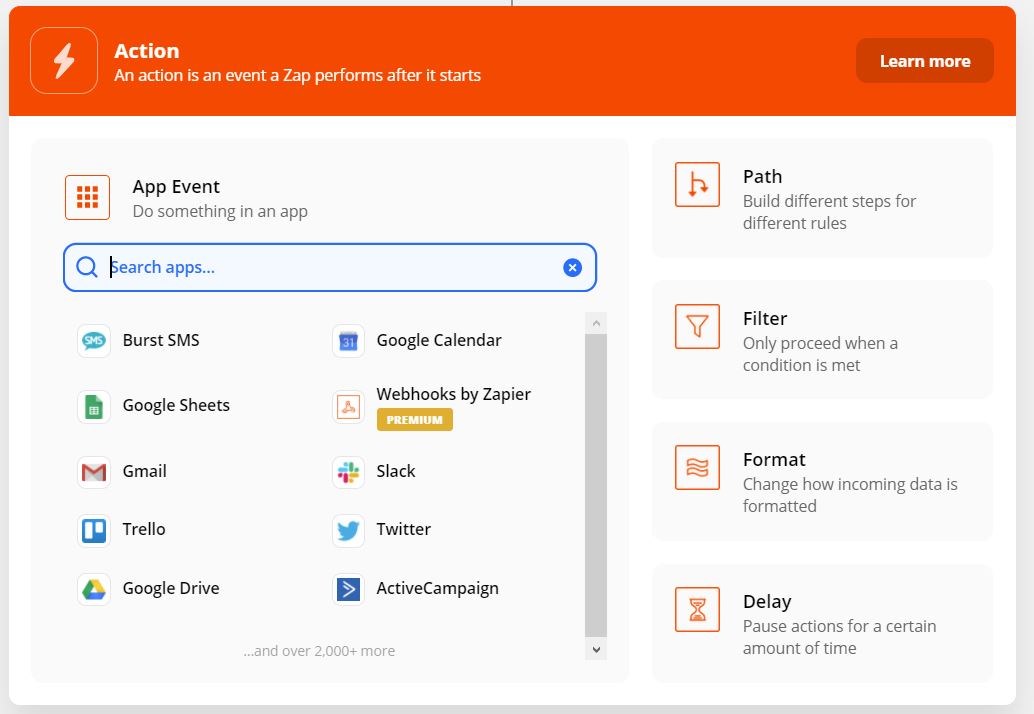
Task: Click the Delay hourglass icon
Action: [697, 610]
